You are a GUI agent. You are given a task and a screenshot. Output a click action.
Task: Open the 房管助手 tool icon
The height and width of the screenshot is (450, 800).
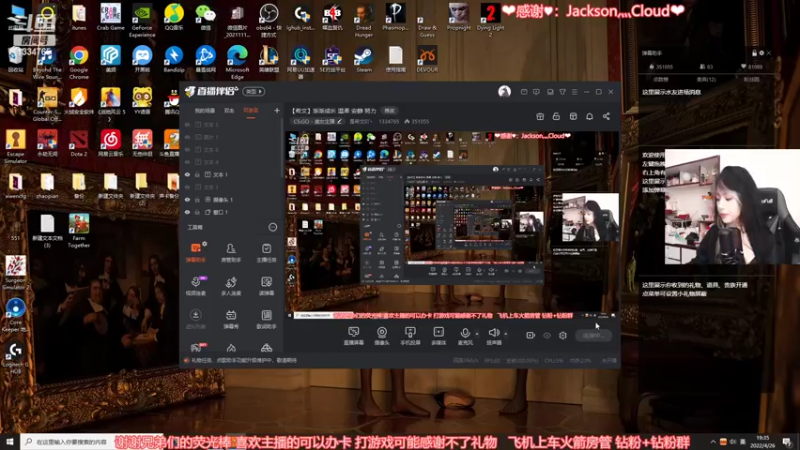pos(231,252)
